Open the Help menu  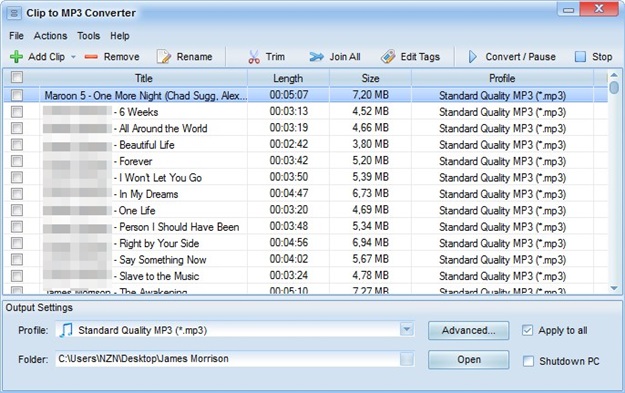point(120,36)
